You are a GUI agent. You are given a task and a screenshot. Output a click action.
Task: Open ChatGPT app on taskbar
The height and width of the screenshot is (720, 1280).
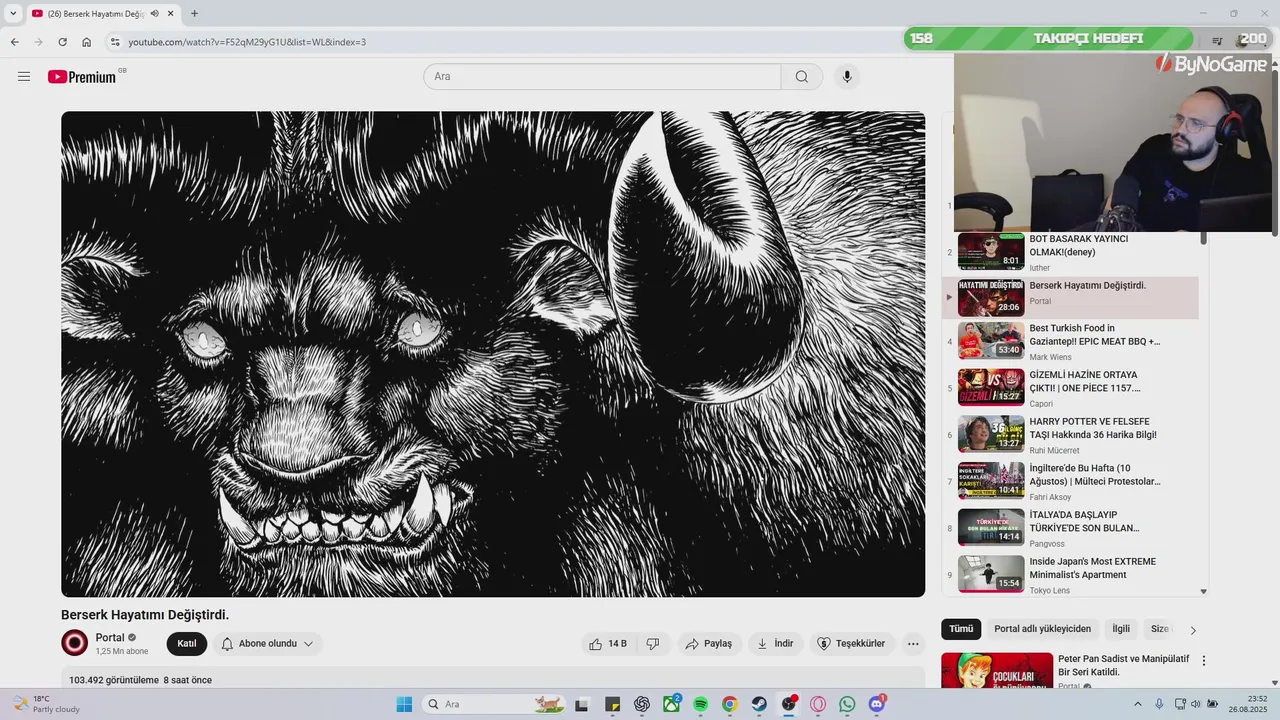[642, 704]
